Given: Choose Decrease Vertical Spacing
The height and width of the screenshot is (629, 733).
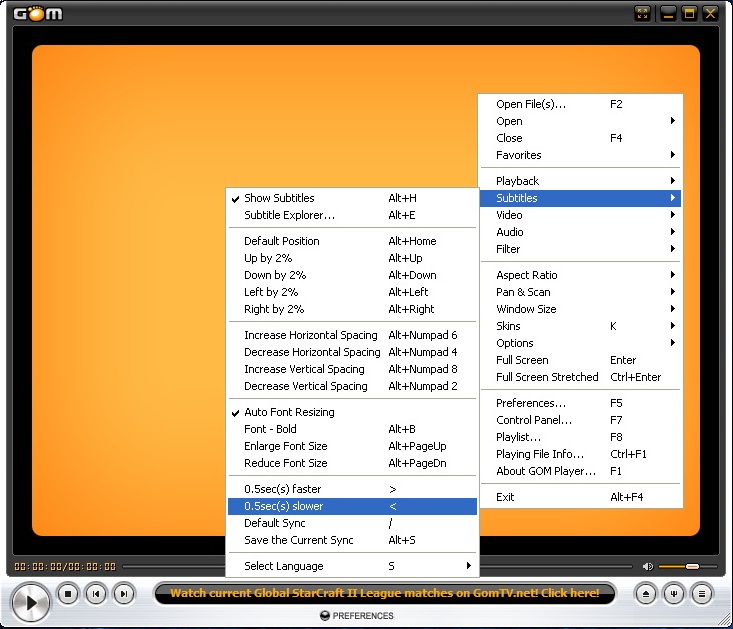Looking at the screenshot, I should click(352, 386).
